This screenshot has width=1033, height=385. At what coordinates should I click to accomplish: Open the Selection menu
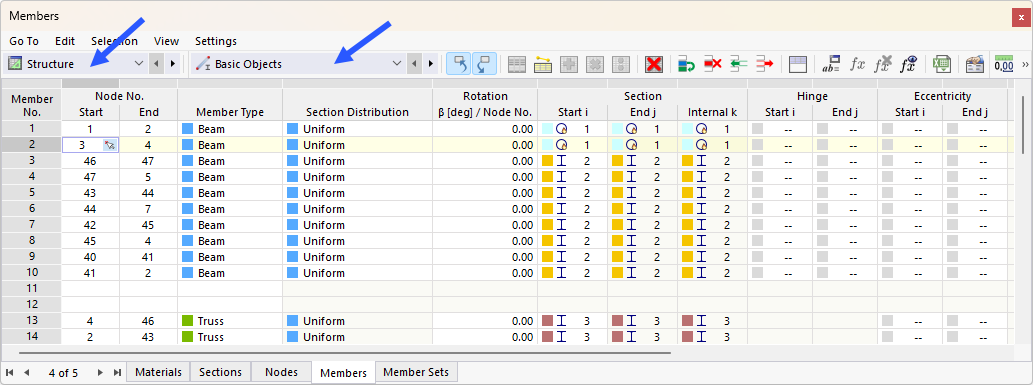(115, 41)
